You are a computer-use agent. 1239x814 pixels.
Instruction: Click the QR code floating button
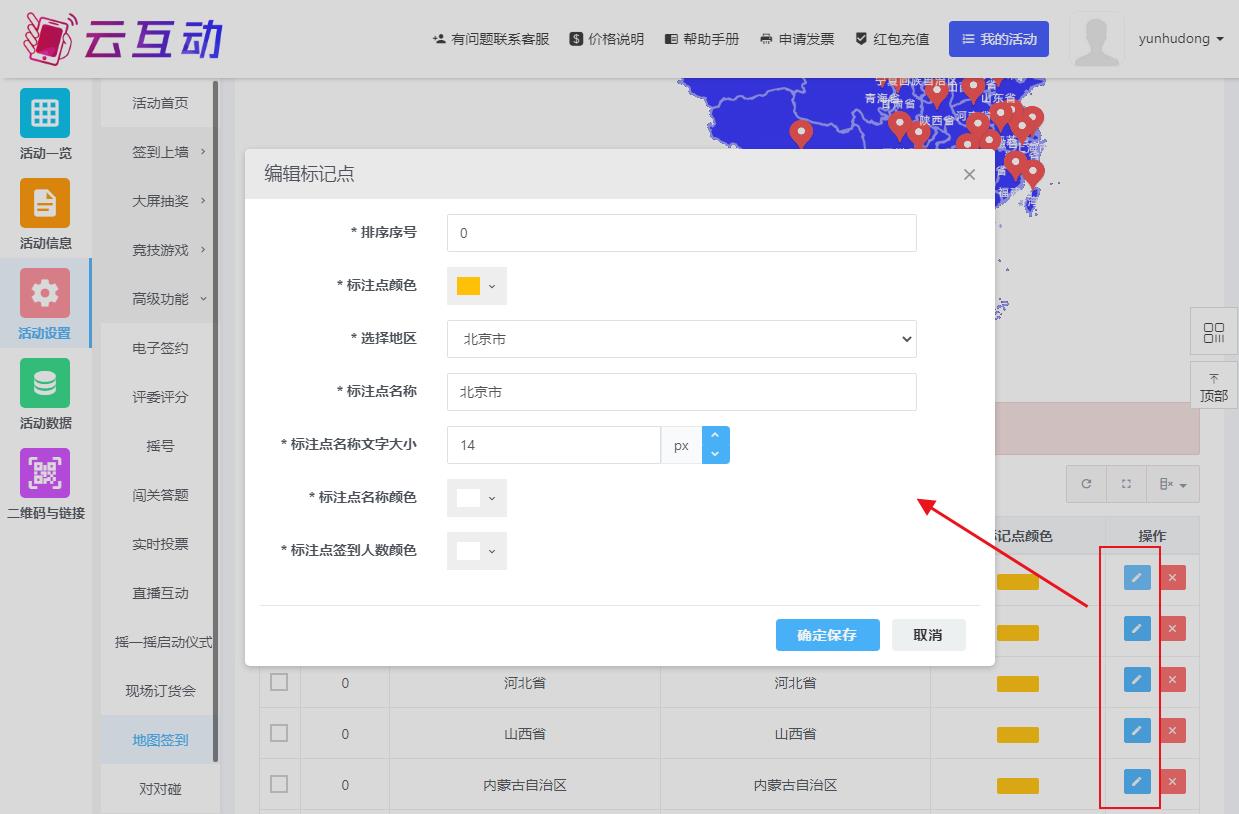[1214, 332]
